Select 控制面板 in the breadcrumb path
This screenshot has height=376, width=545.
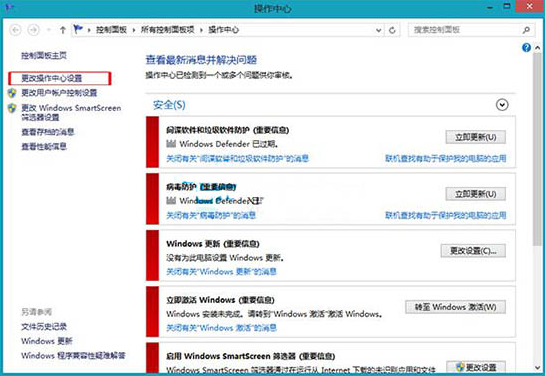click(112, 30)
